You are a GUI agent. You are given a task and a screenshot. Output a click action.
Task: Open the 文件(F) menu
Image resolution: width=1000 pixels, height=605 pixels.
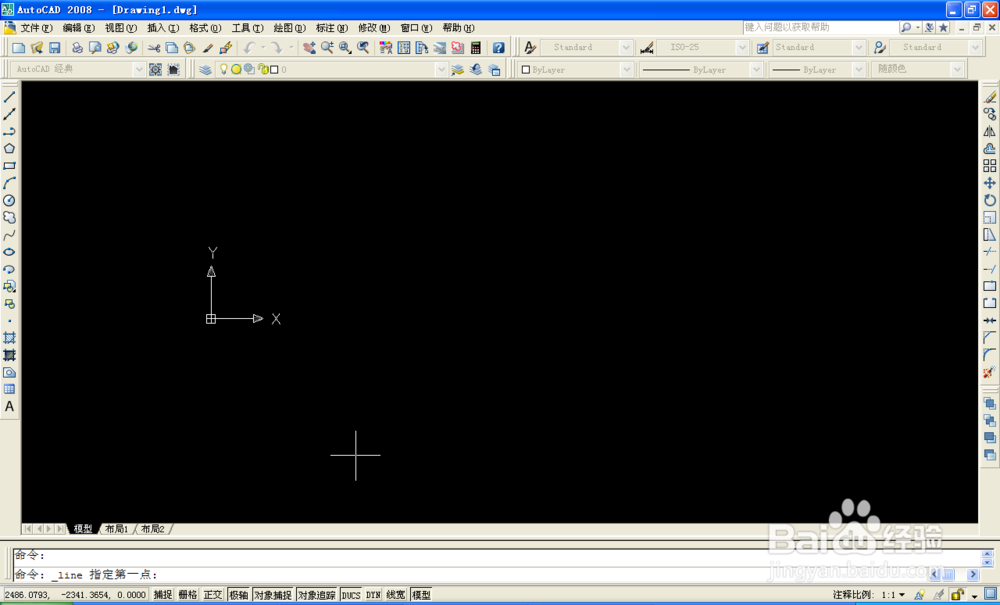36,28
